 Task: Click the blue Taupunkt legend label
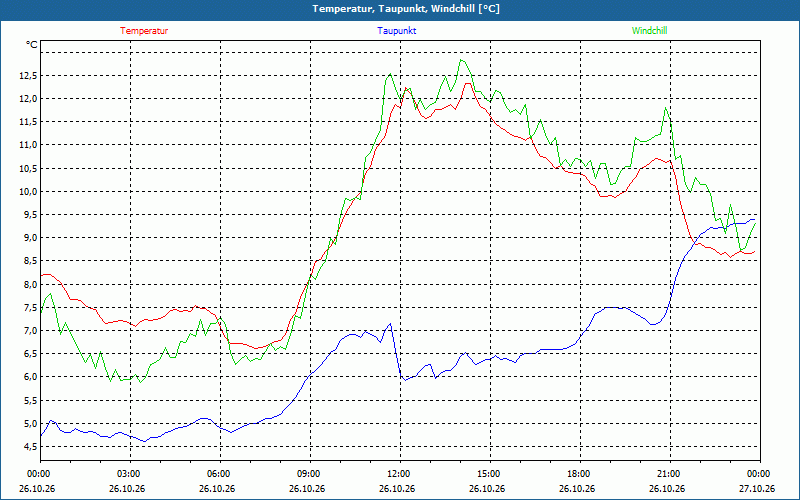(396, 31)
